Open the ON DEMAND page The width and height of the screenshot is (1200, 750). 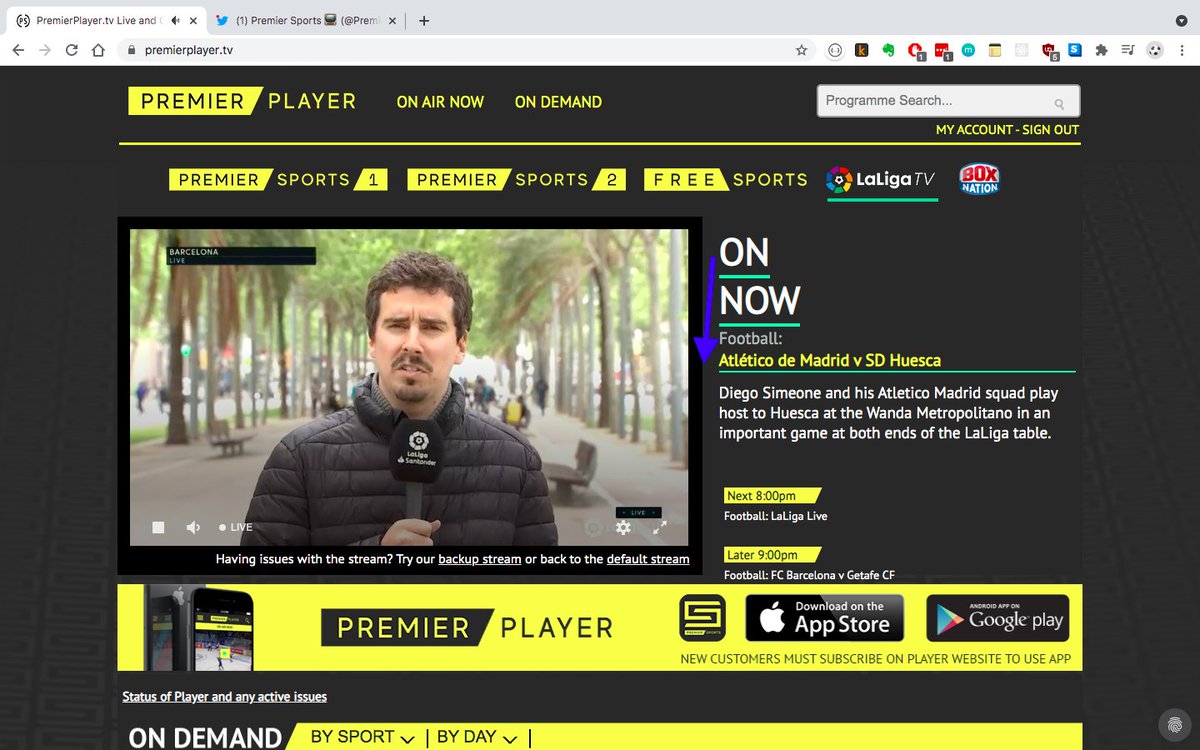pyautogui.click(x=558, y=102)
